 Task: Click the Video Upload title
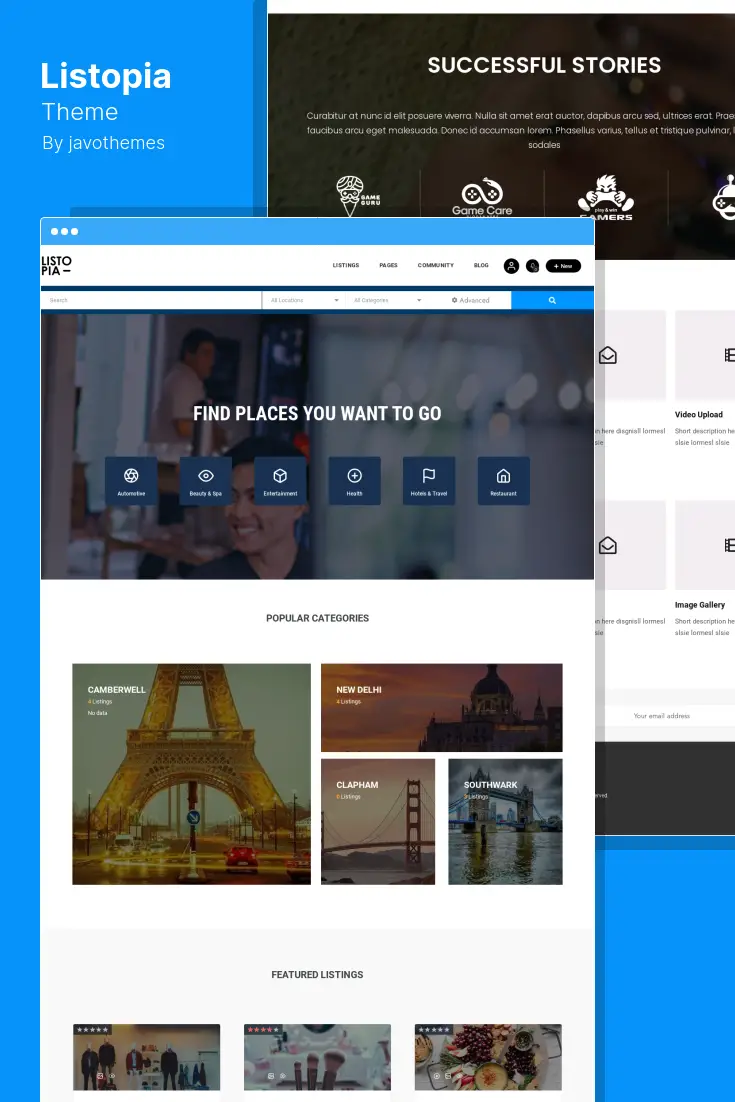pos(698,415)
